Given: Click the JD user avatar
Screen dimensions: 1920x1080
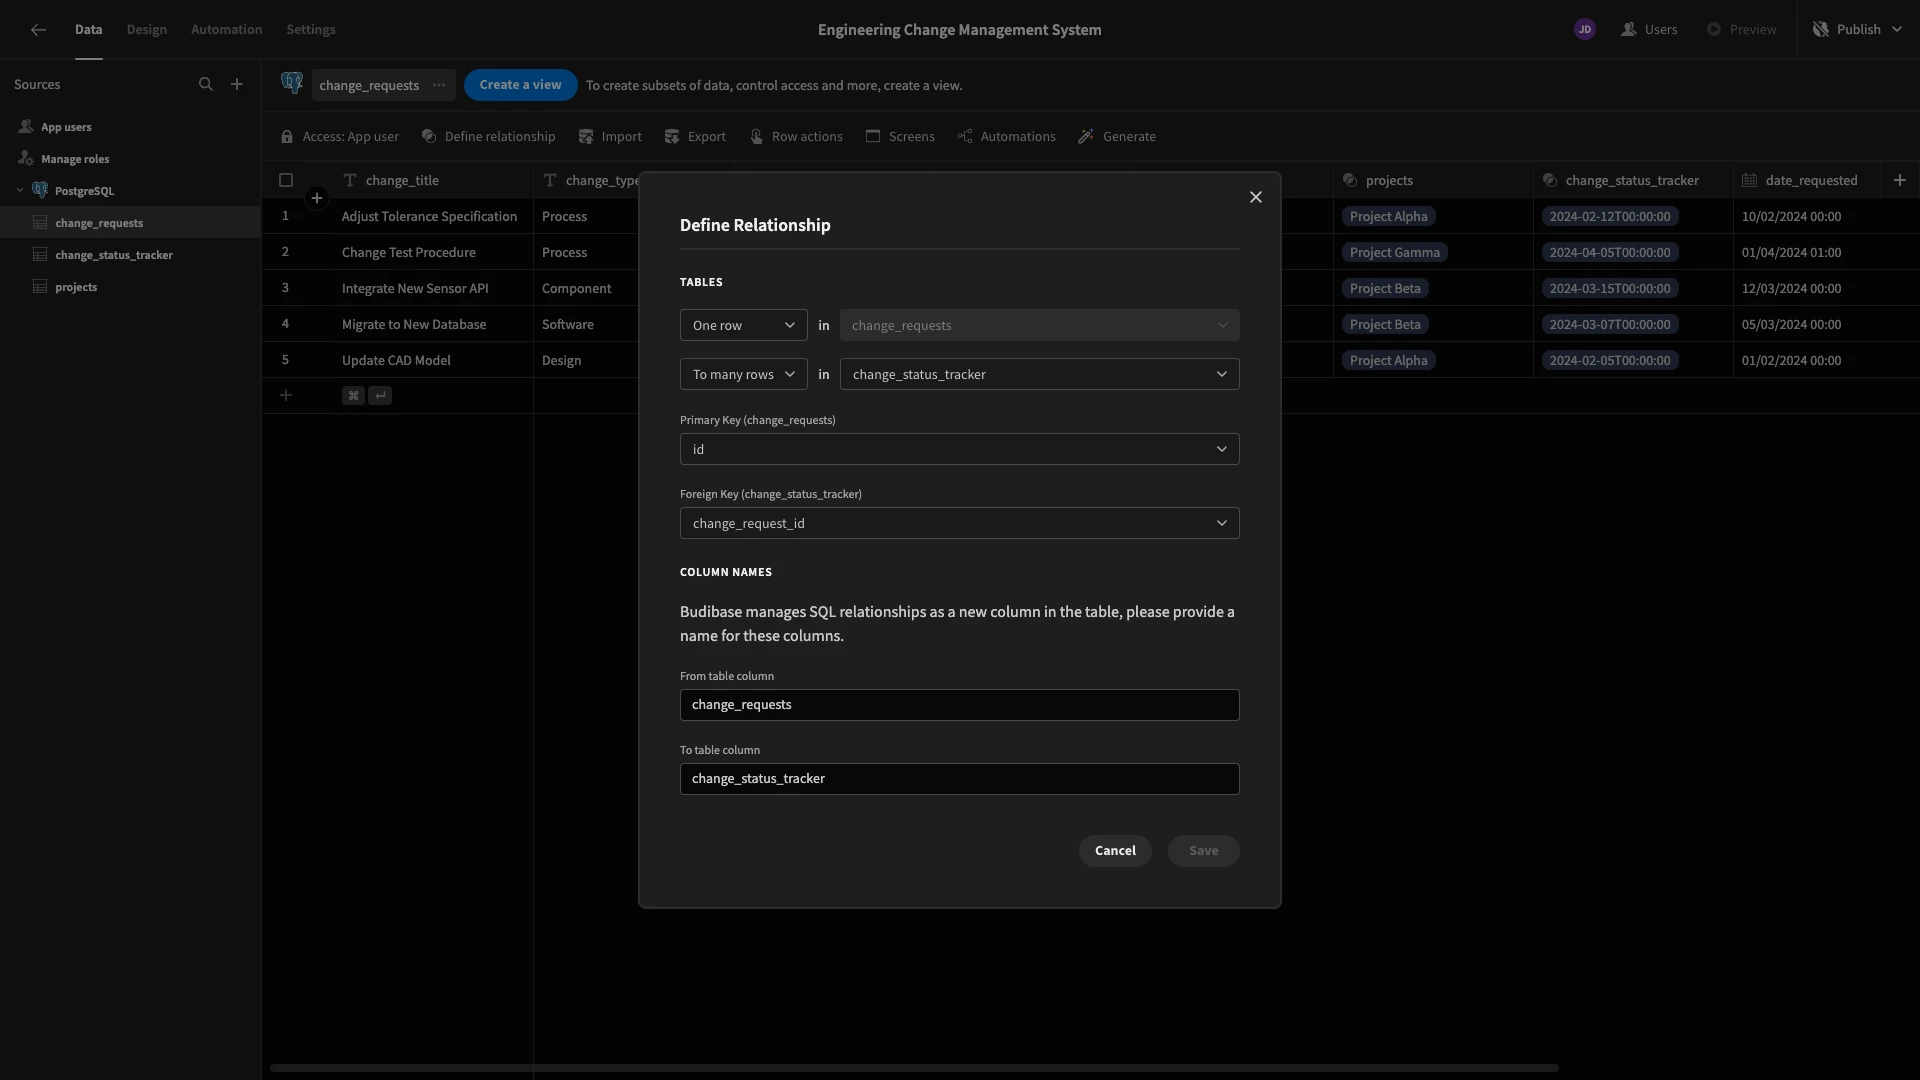Looking at the screenshot, I should click(x=1585, y=30).
